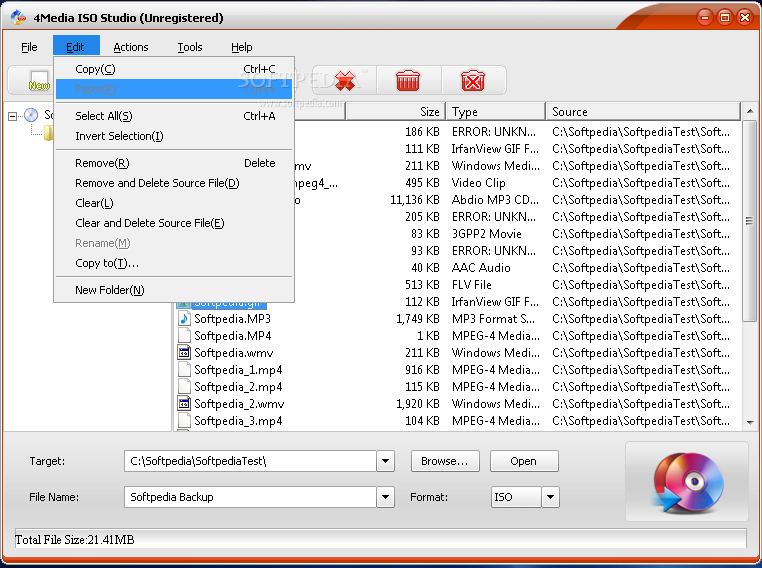Screen dimensions: 762x568
Task: Click the file list scrollbar thumb
Action: tap(750, 221)
